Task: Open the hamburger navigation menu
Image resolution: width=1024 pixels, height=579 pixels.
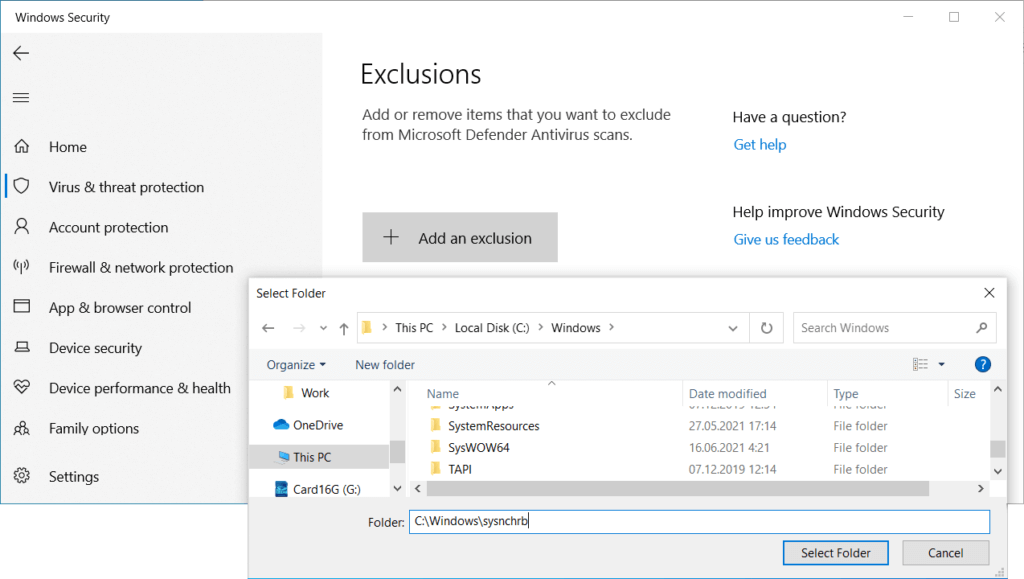Action: (x=21, y=98)
